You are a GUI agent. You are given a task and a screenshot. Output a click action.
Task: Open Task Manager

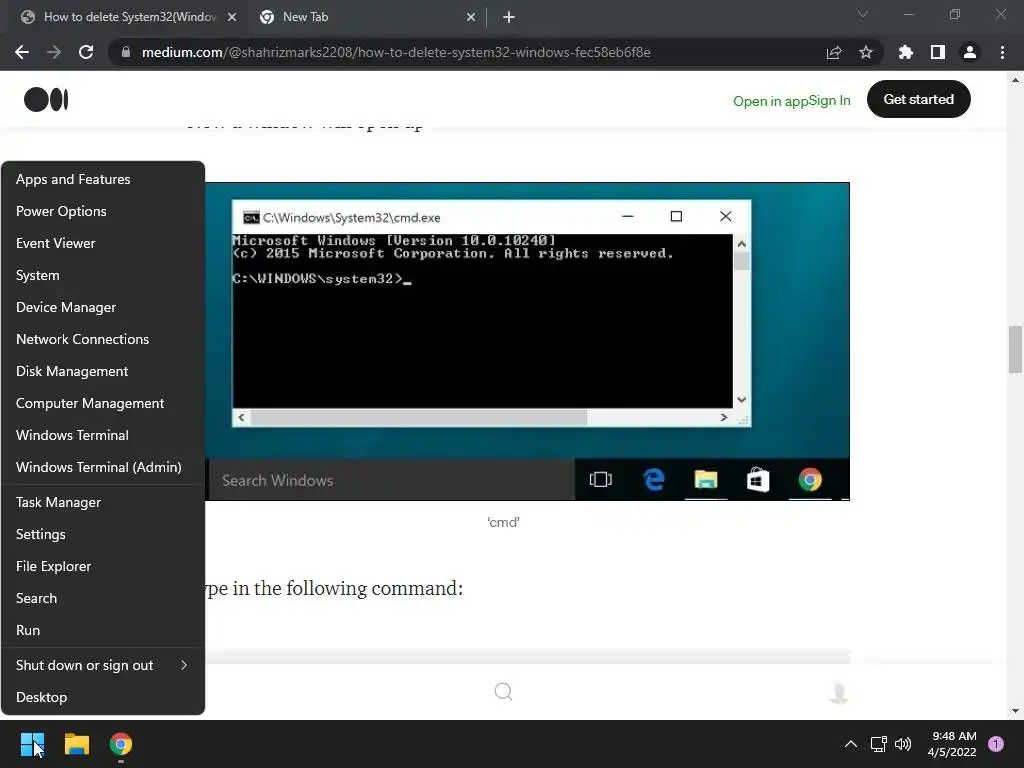103,502
